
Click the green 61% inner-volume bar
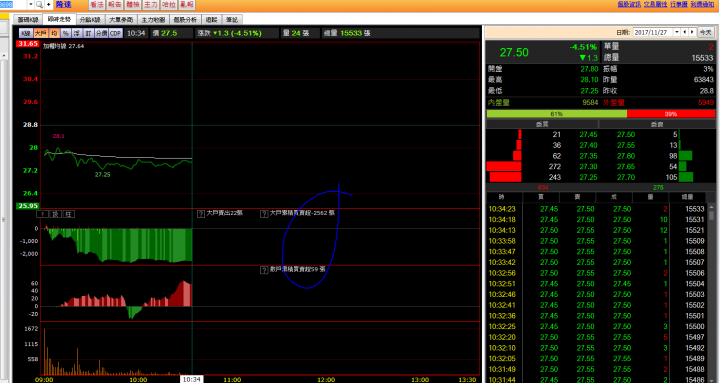pos(557,113)
